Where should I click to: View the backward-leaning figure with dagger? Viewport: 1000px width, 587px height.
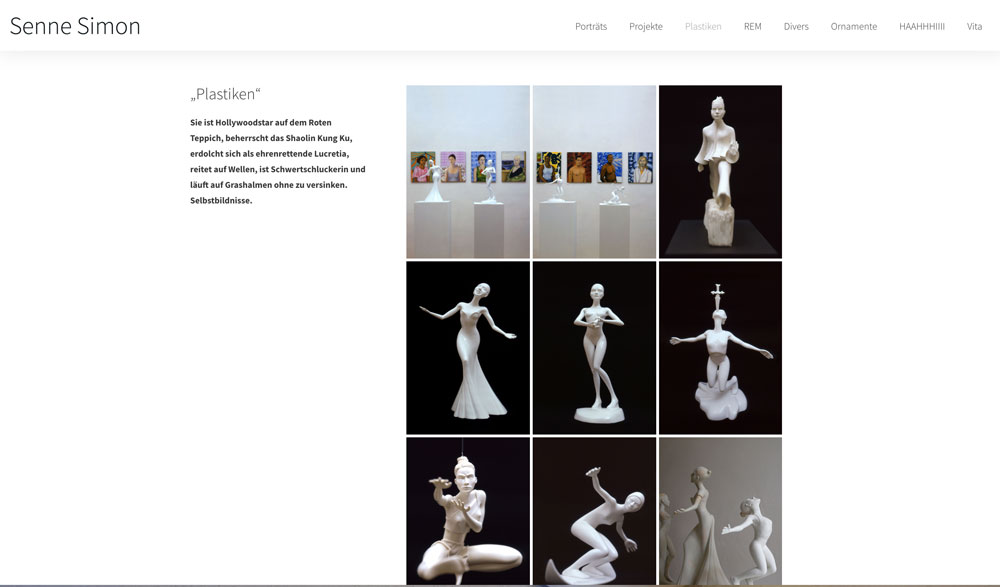[x=594, y=510]
